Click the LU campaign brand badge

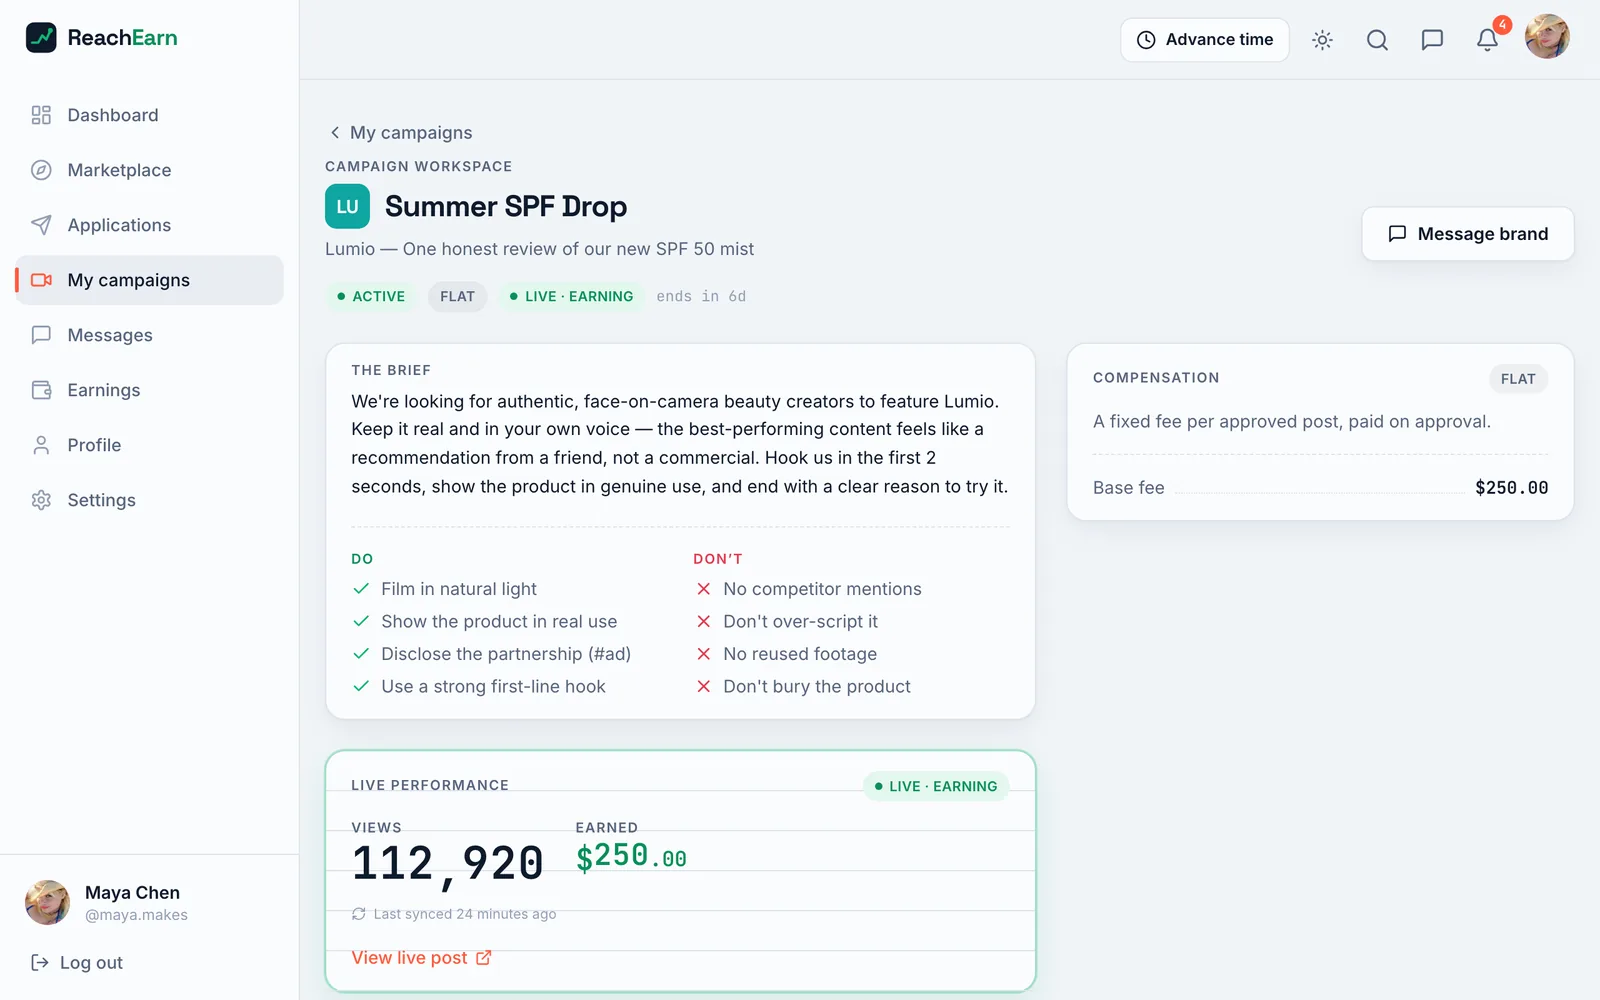click(347, 206)
